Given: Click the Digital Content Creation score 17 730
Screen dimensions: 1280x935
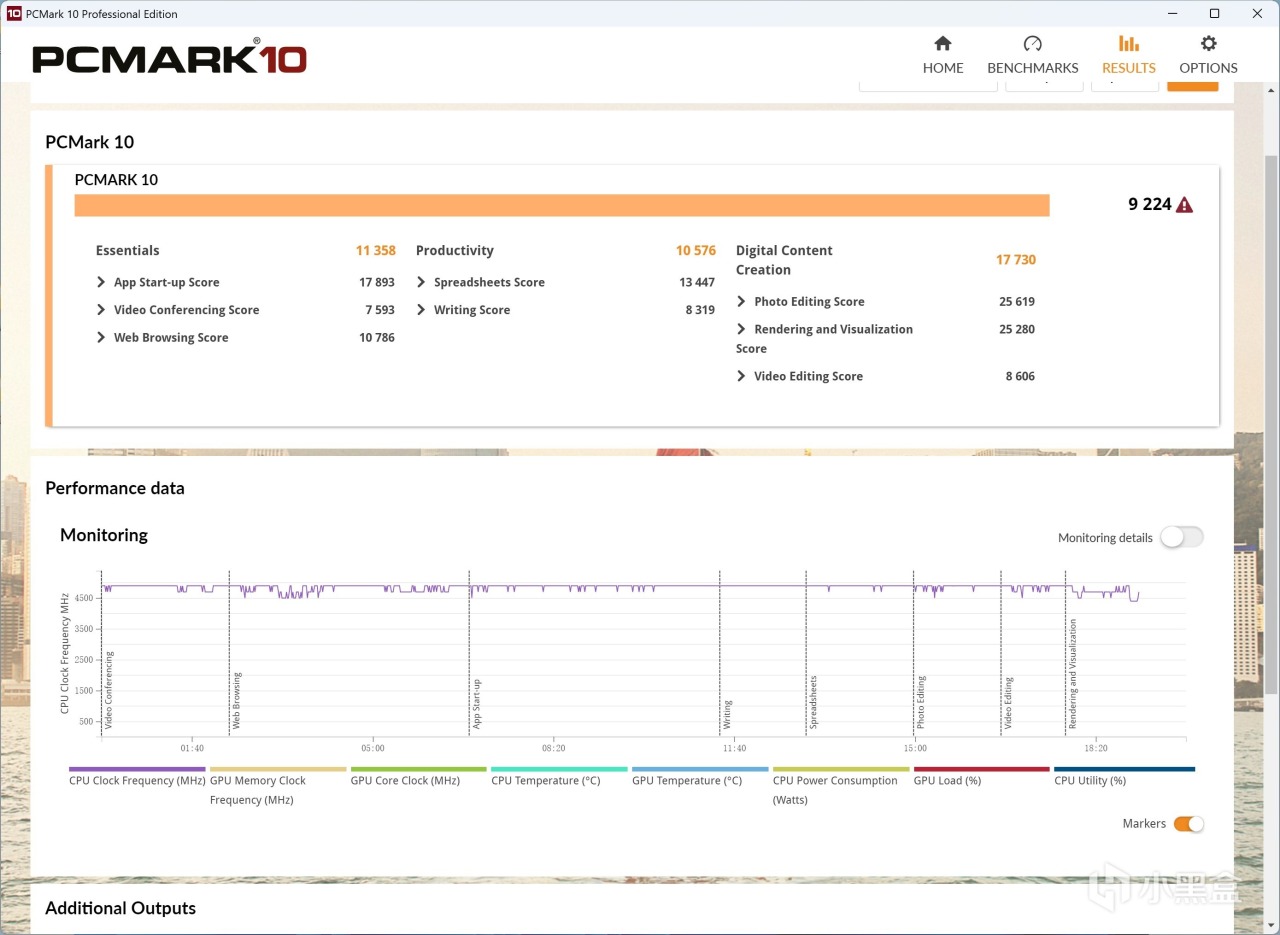Looking at the screenshot, I should 1016,260.
